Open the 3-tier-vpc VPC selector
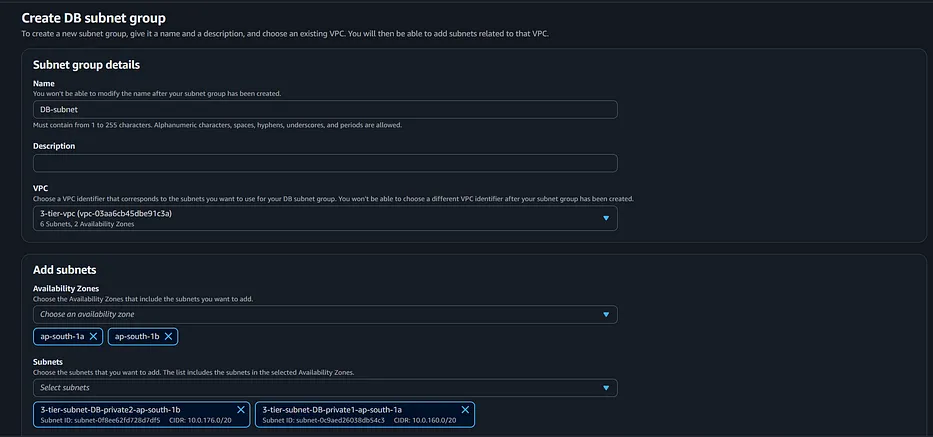Screen dimensions: 933x437 [x=325, y=218]
